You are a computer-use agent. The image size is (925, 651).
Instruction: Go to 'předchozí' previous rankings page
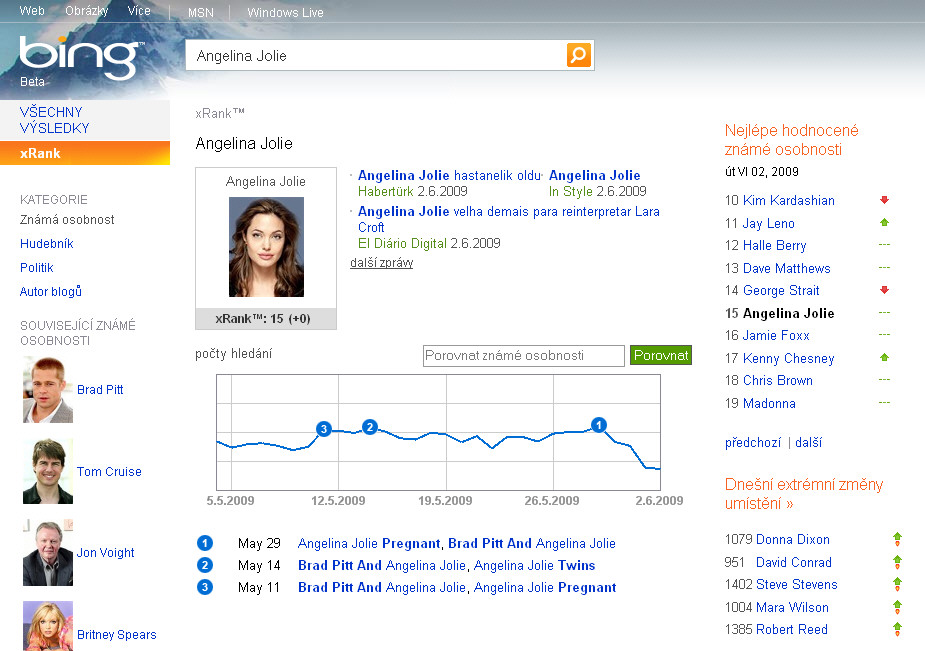tap(753, 442)
